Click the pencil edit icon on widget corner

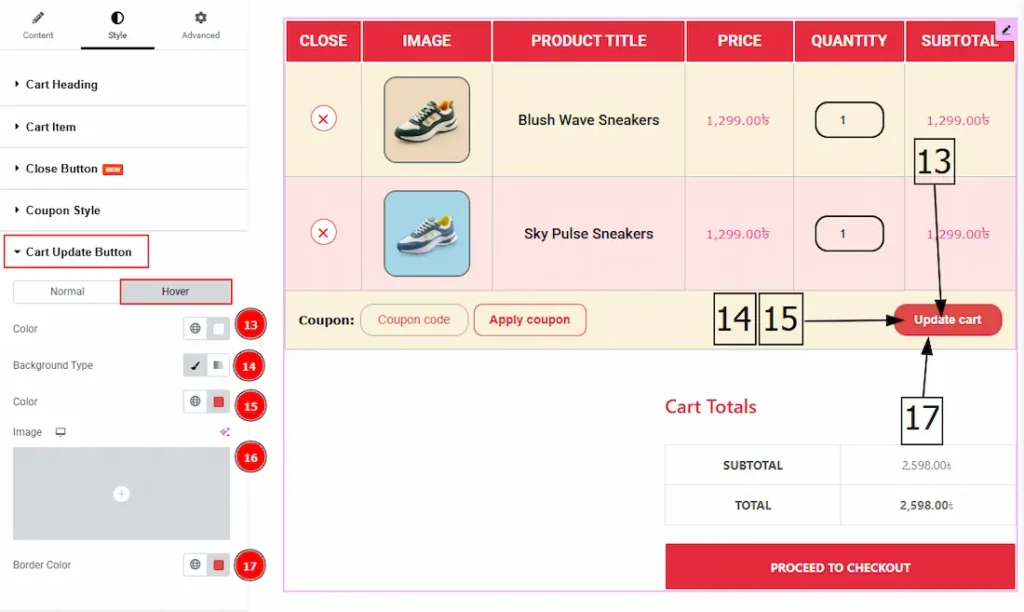[x=1005, y=30]
